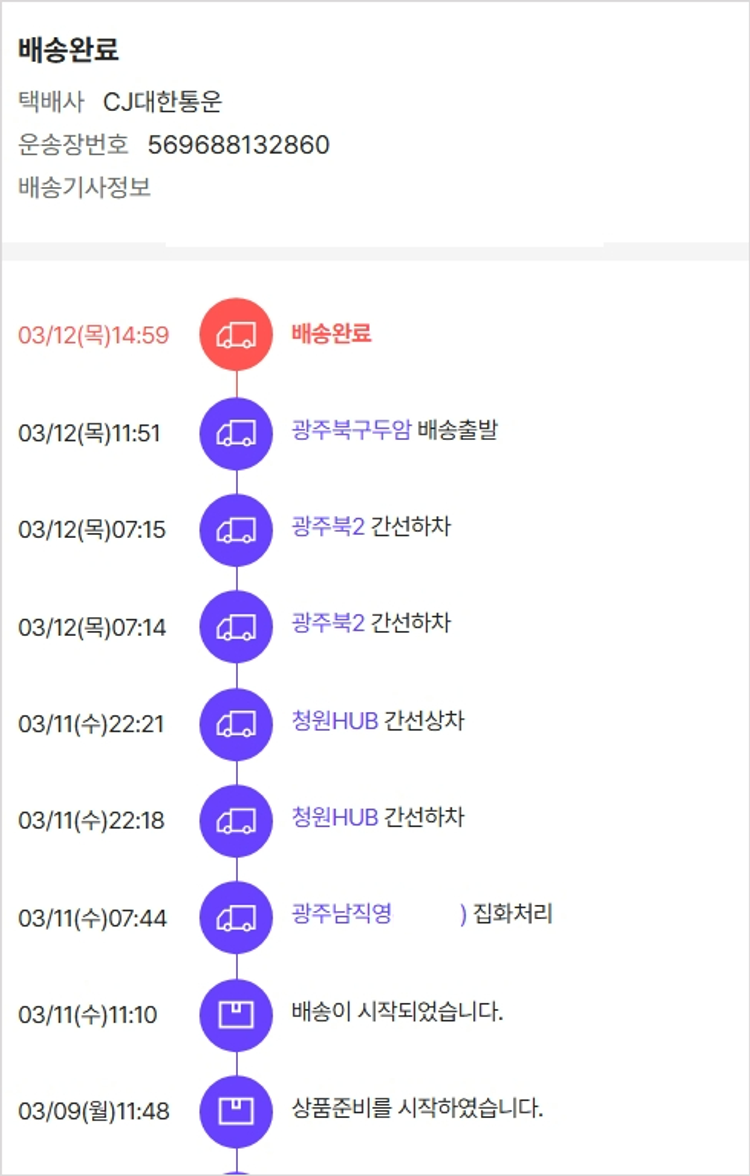Click the 배송기사정보 label
Image resolution: width=750 pixels, height=1176 pixels.
[85, 187]
